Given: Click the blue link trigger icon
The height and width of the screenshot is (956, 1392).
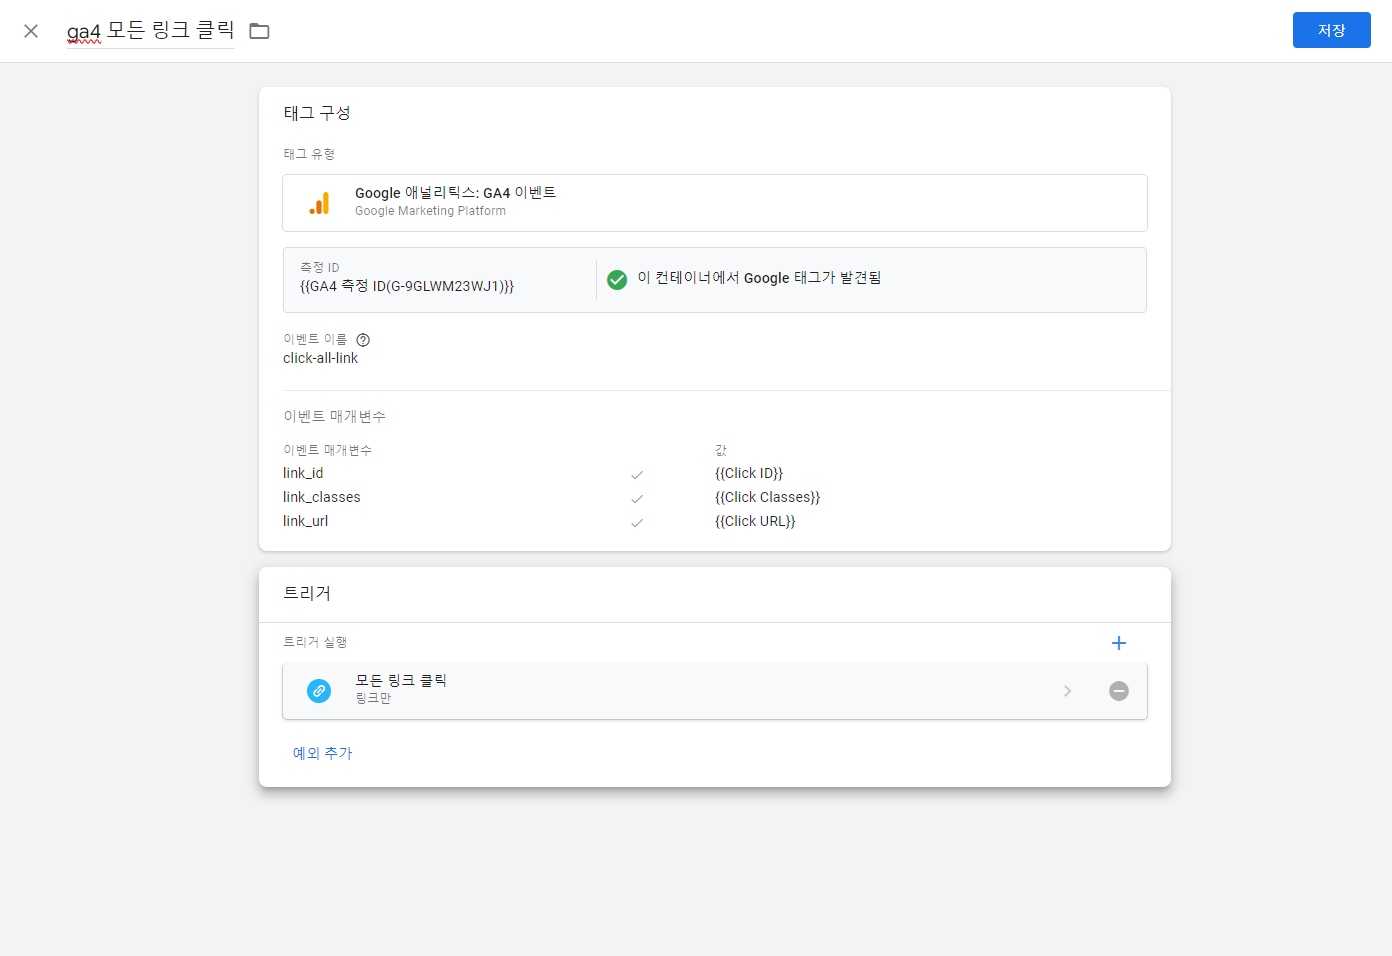Looking at the screenshot, I should tap(319, 691).
